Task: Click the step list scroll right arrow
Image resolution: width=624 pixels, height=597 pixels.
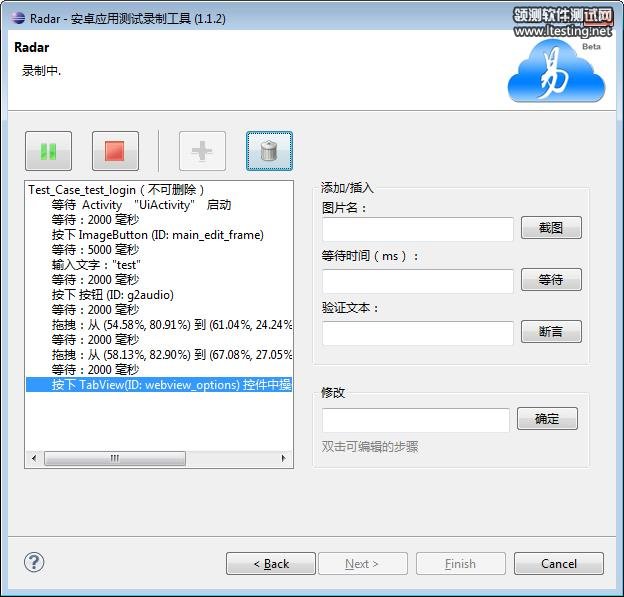Action: point(286,458)
